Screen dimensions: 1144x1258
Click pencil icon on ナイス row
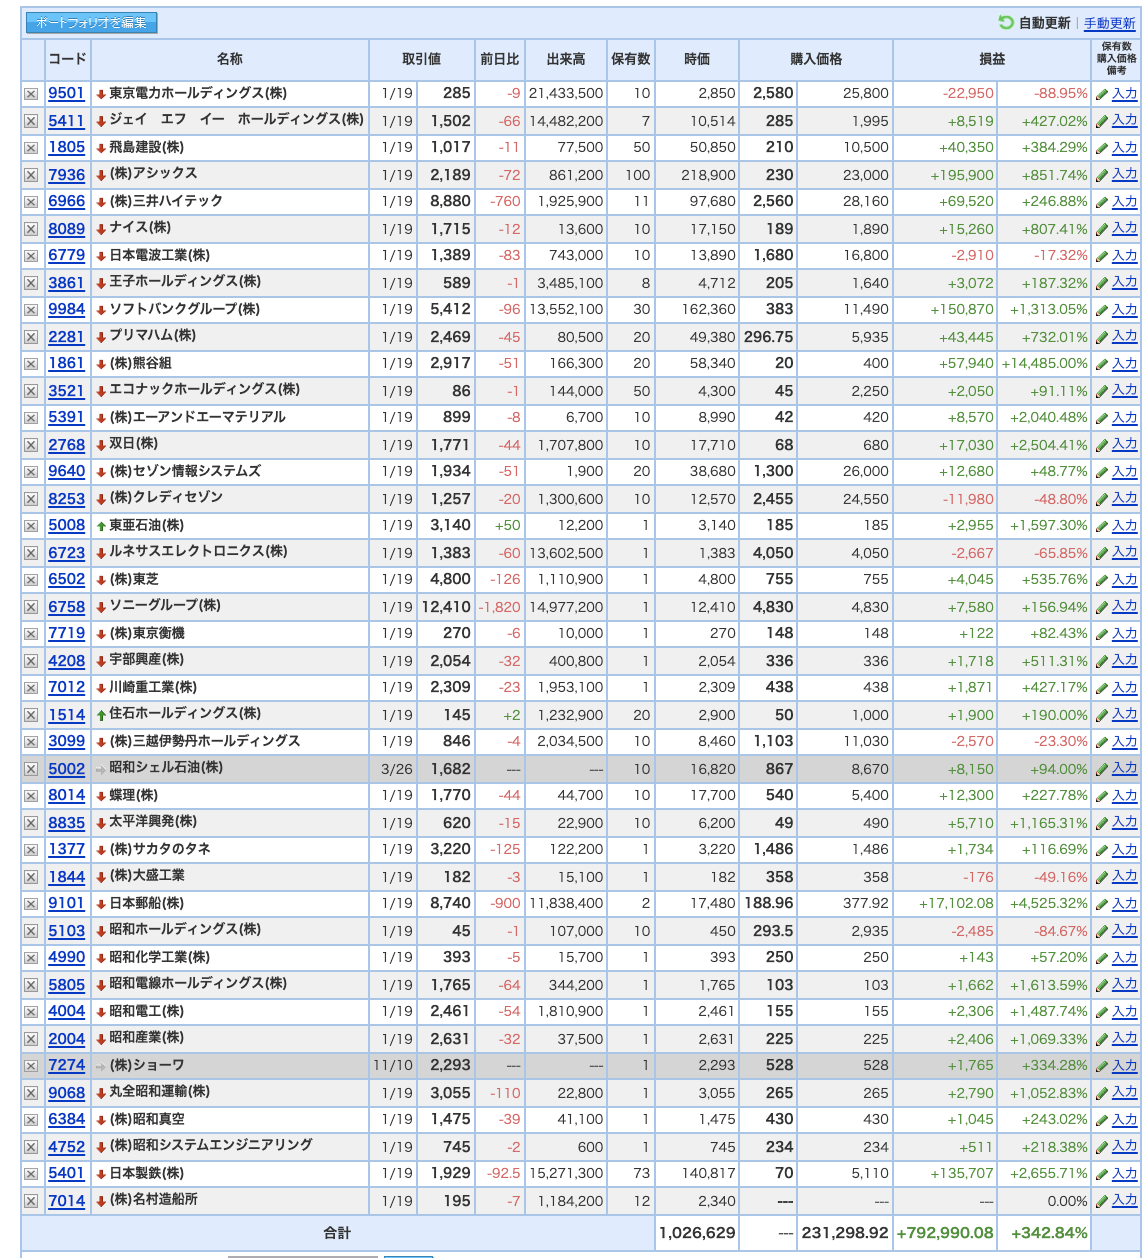point(1101,229)
